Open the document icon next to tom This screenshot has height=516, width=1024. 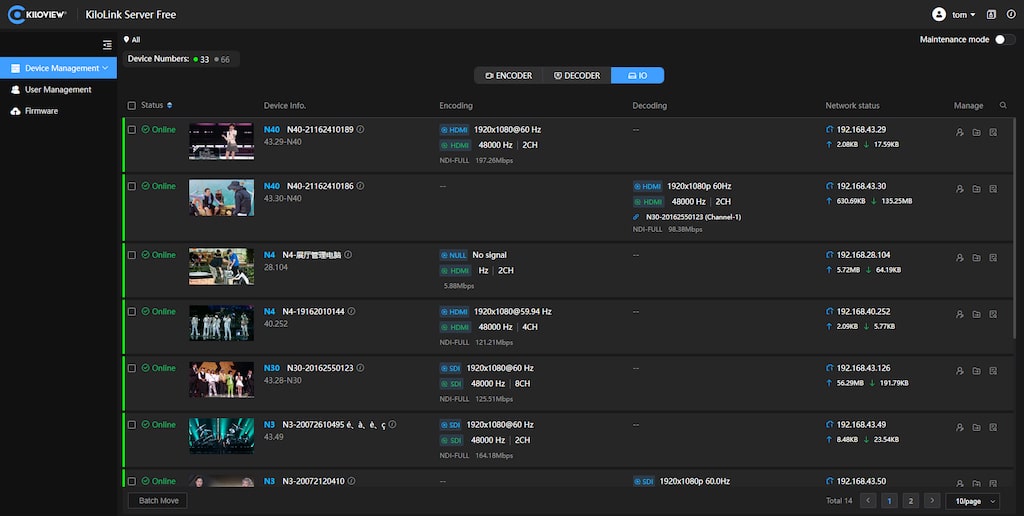tap(991, 15)
